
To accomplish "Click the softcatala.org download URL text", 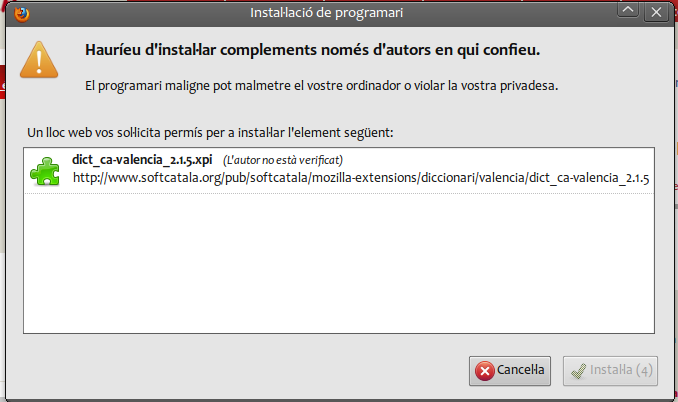I will click(361, 178).
